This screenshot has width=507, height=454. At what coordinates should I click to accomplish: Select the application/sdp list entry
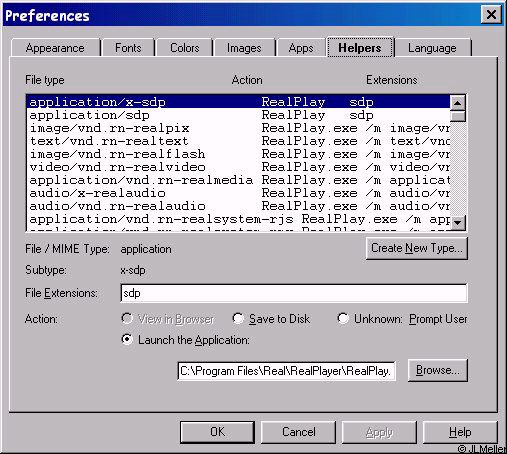pyautogui.click(x=238, y=115)
